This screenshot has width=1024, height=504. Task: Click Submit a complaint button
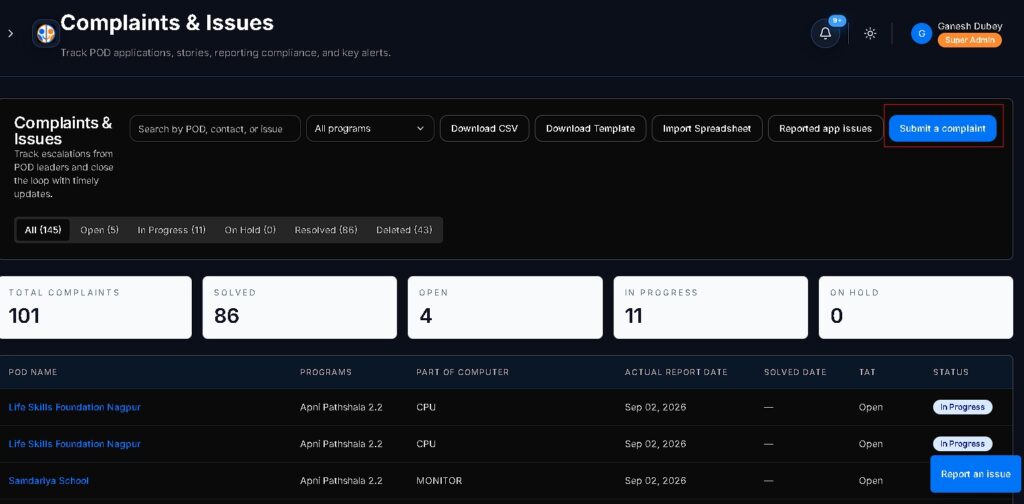coord(942,129)
